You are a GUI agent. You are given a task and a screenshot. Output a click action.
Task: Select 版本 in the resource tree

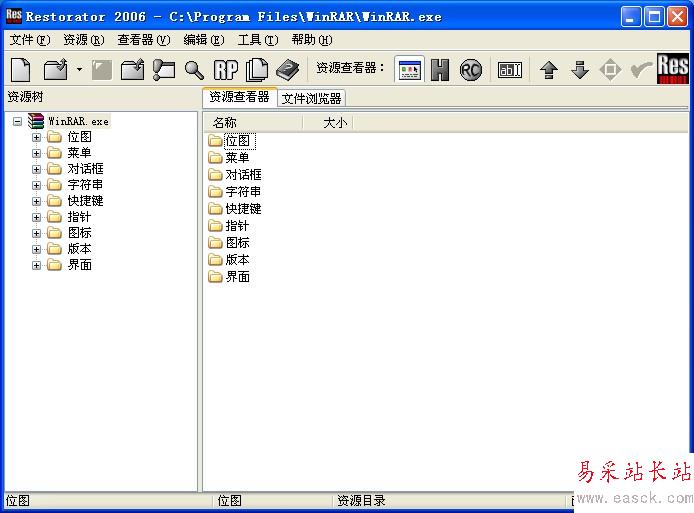click(80, 249)
